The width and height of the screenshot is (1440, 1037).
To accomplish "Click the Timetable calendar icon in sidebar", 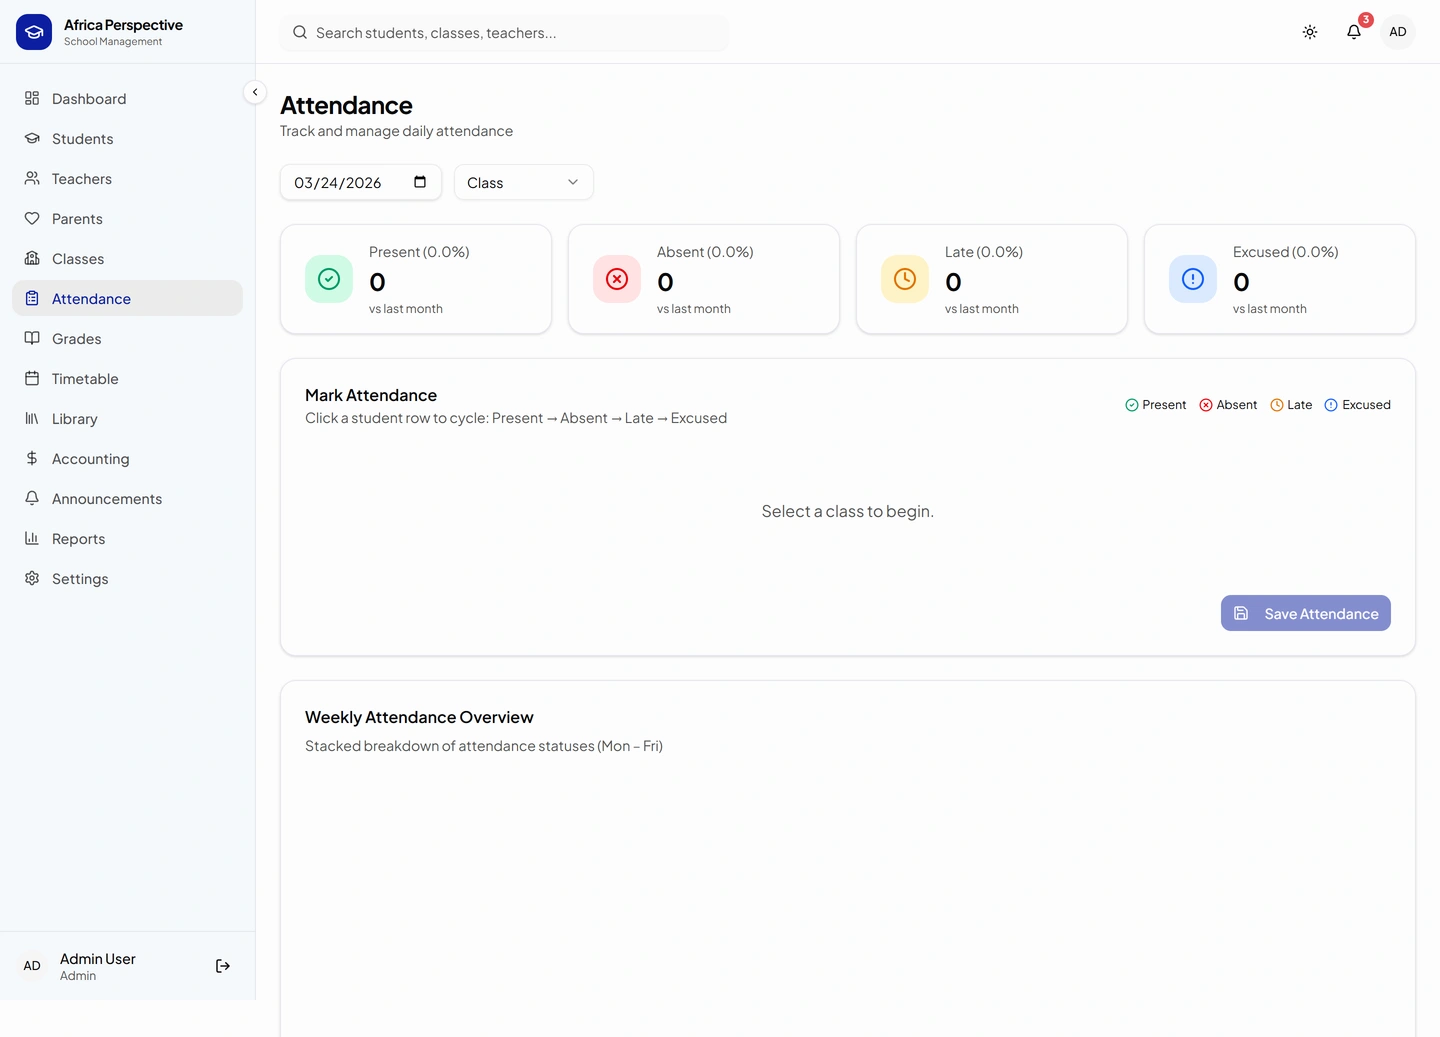I will [32, 378].
